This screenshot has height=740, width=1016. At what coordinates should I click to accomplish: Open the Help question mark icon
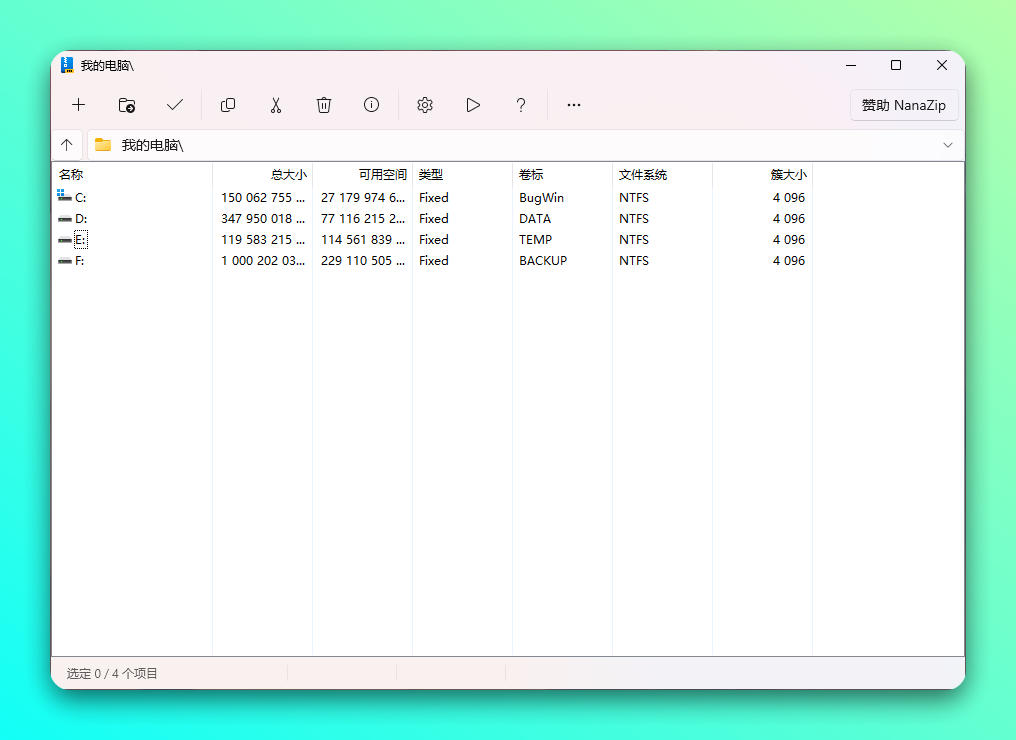(x=521, y=105)
